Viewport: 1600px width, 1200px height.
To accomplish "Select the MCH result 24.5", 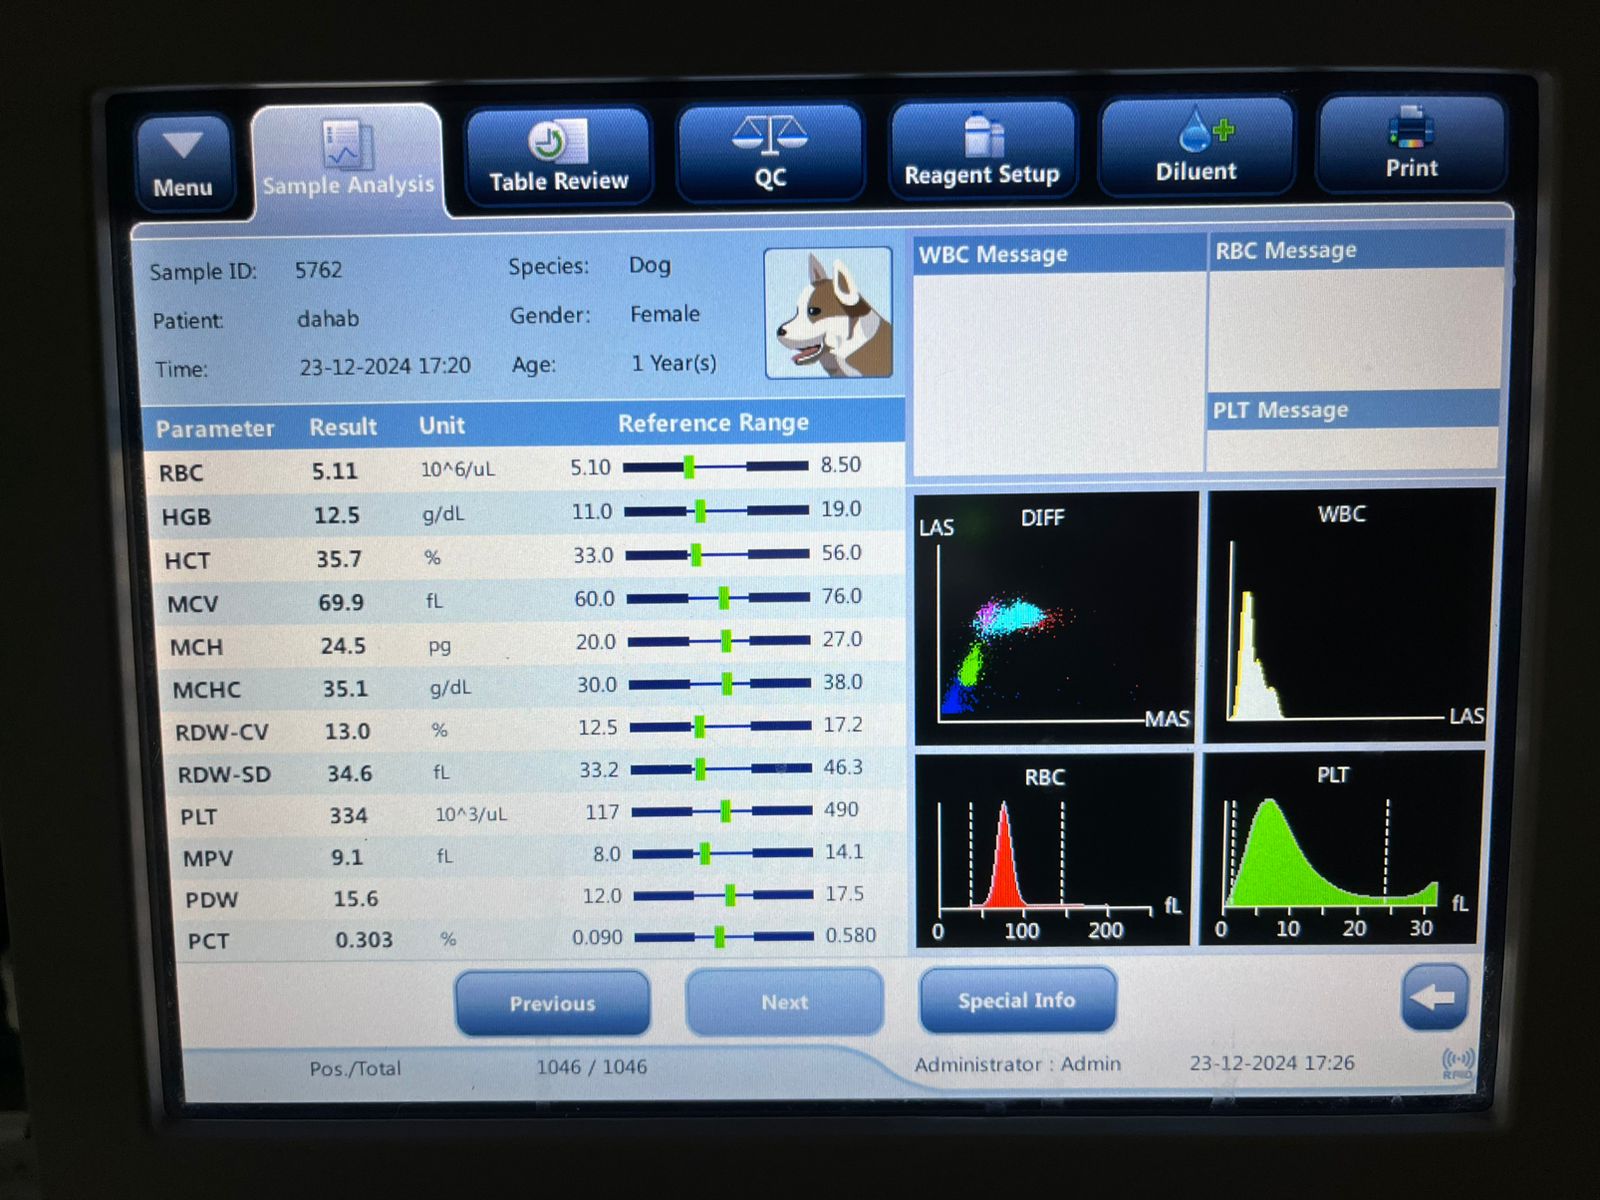I will (x=343, y=646).
